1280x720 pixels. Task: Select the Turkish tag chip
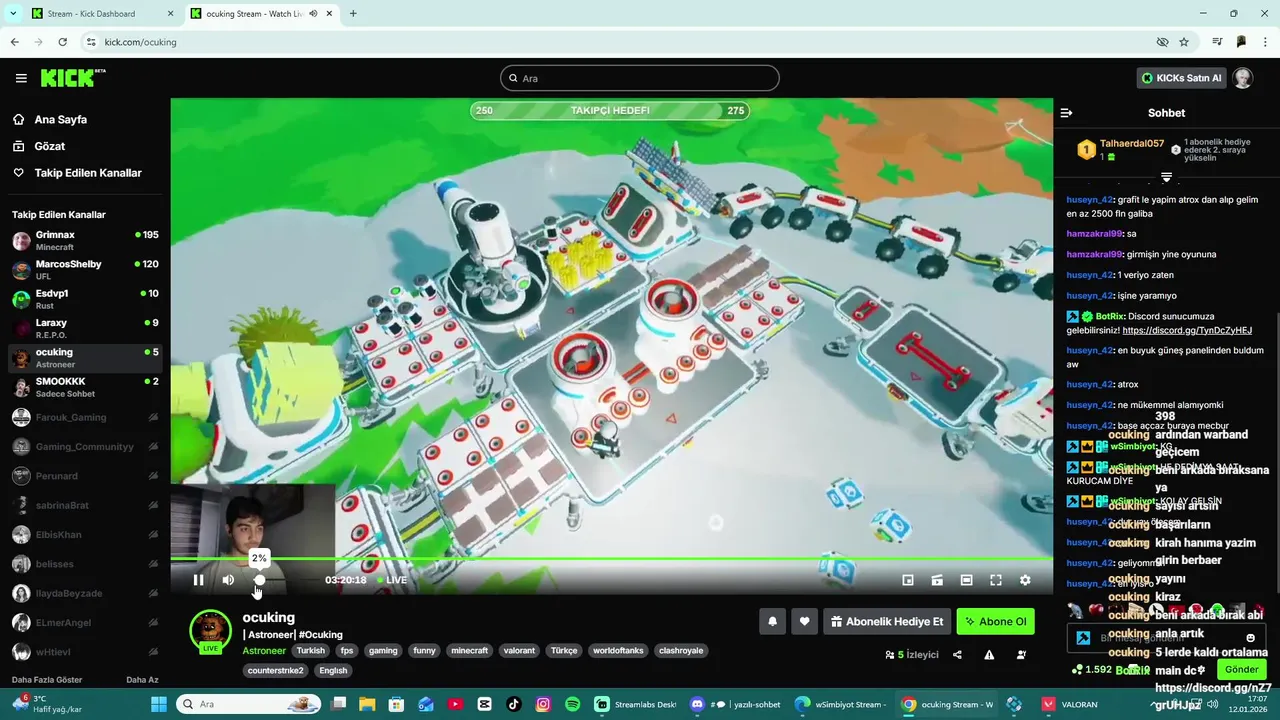(x=310, y=650)
